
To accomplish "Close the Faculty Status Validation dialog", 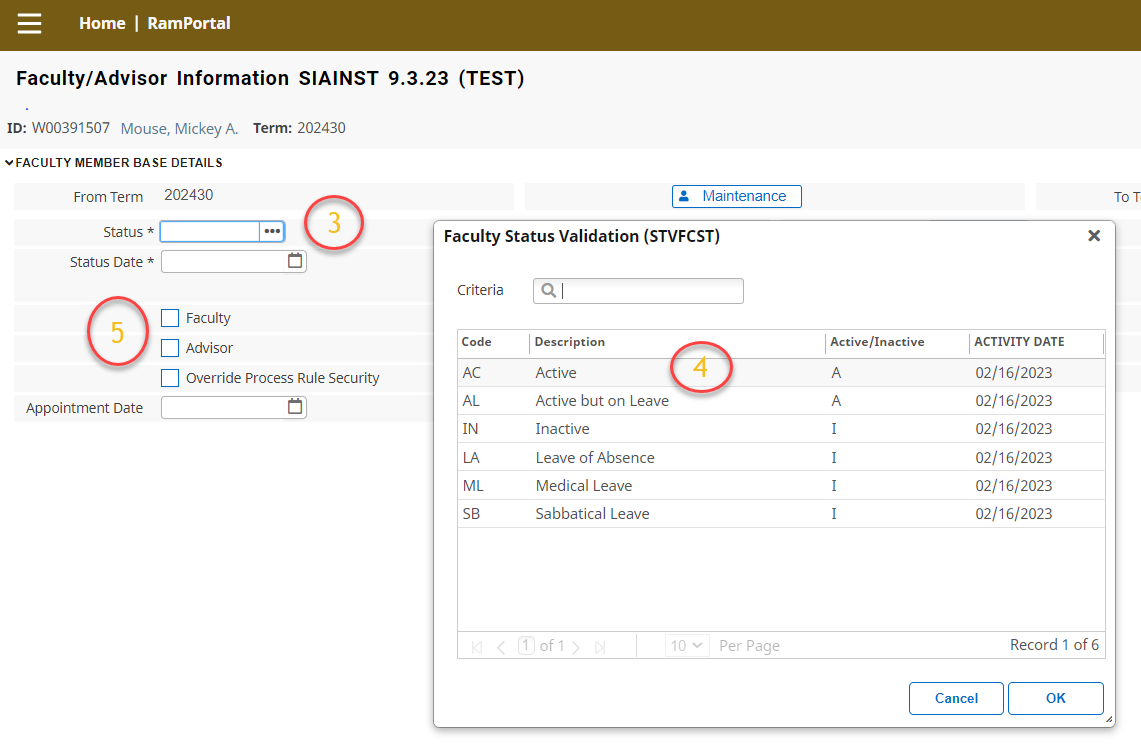I will point(1094,236).
